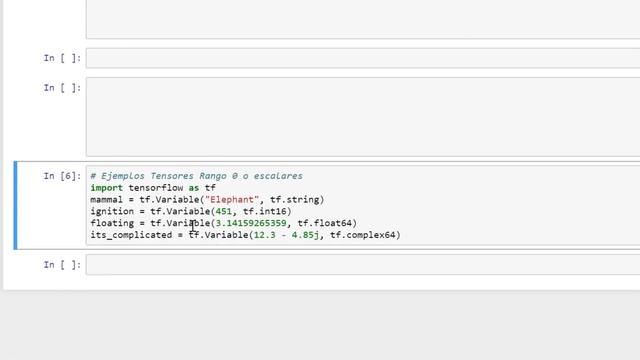Click the first small empty code cell
Screen dimensions: 640x360
point(363,58)
